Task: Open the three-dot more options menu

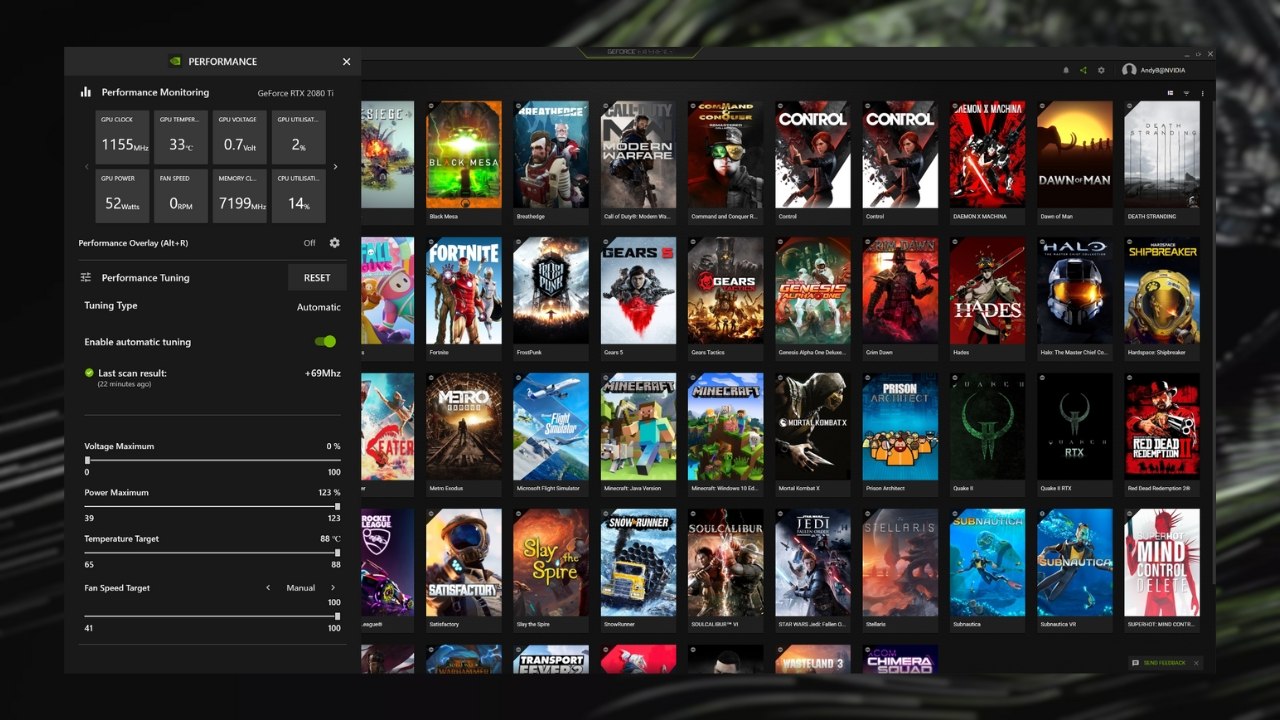Action: point(1203,93)
